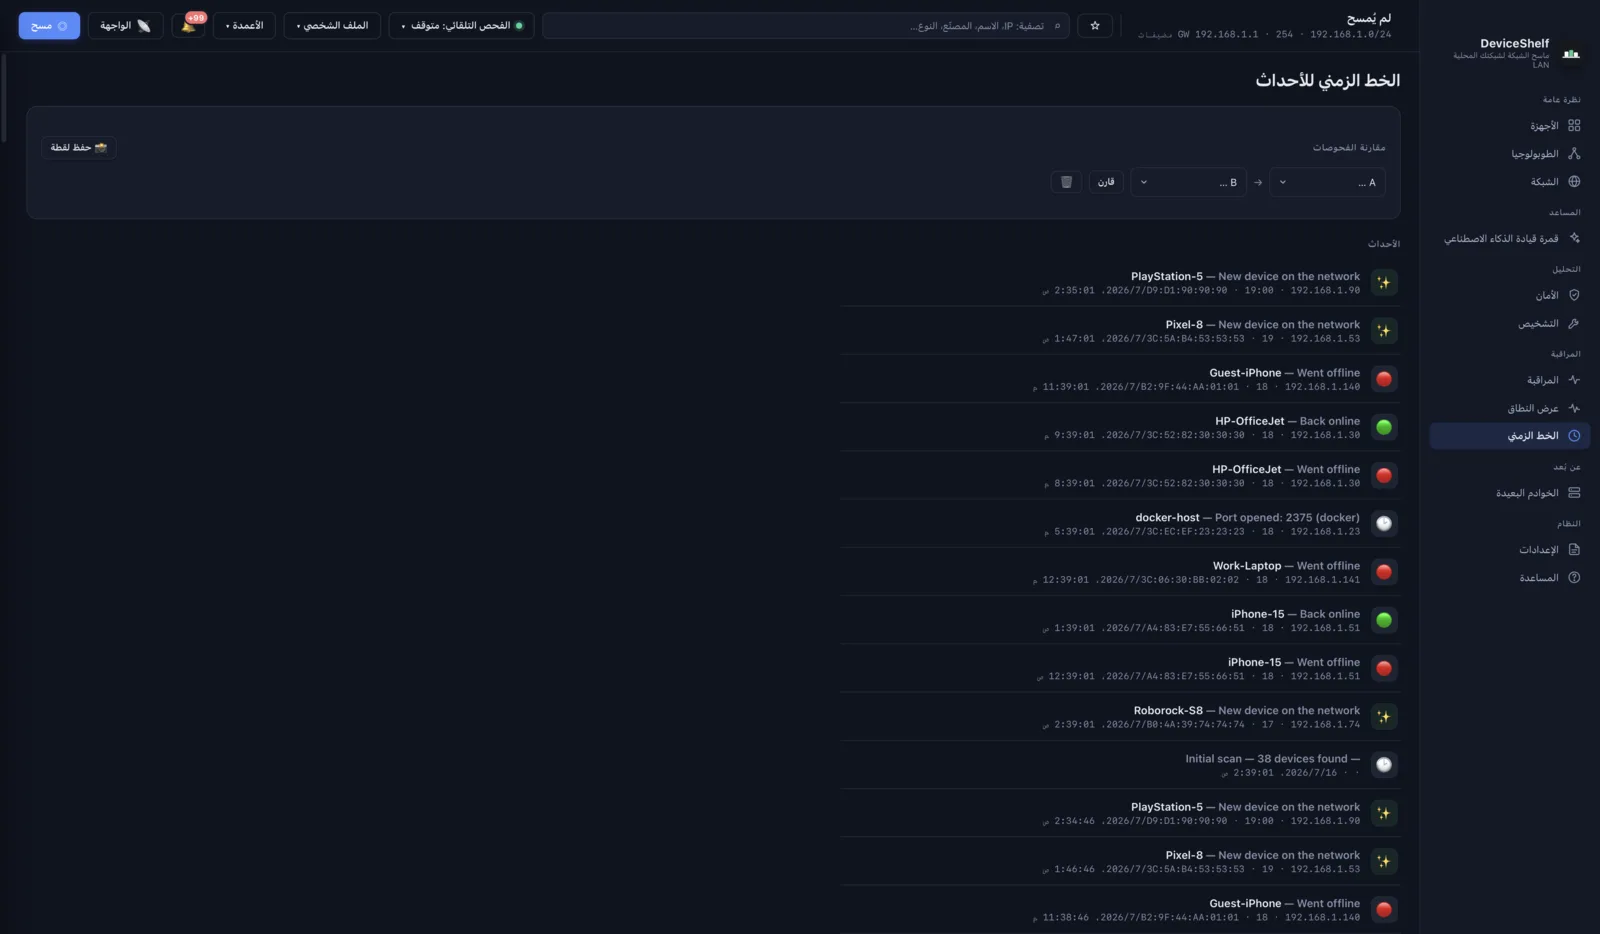Click green icon of iPhone-15 Back online
Viewport: 1600px width, 934px height.
coord(1384,620)
